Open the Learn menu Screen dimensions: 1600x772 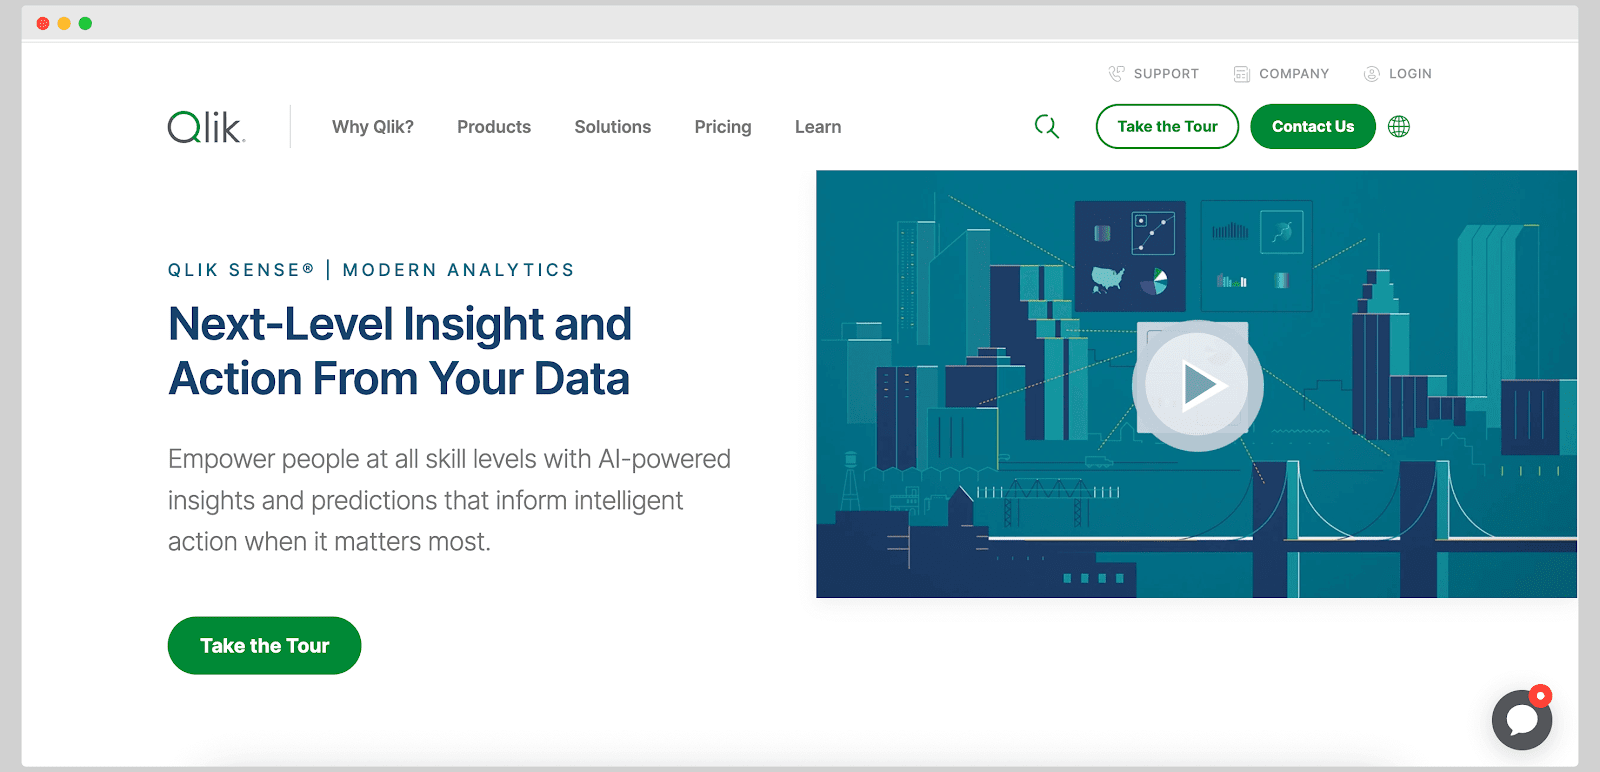[818, 127]
